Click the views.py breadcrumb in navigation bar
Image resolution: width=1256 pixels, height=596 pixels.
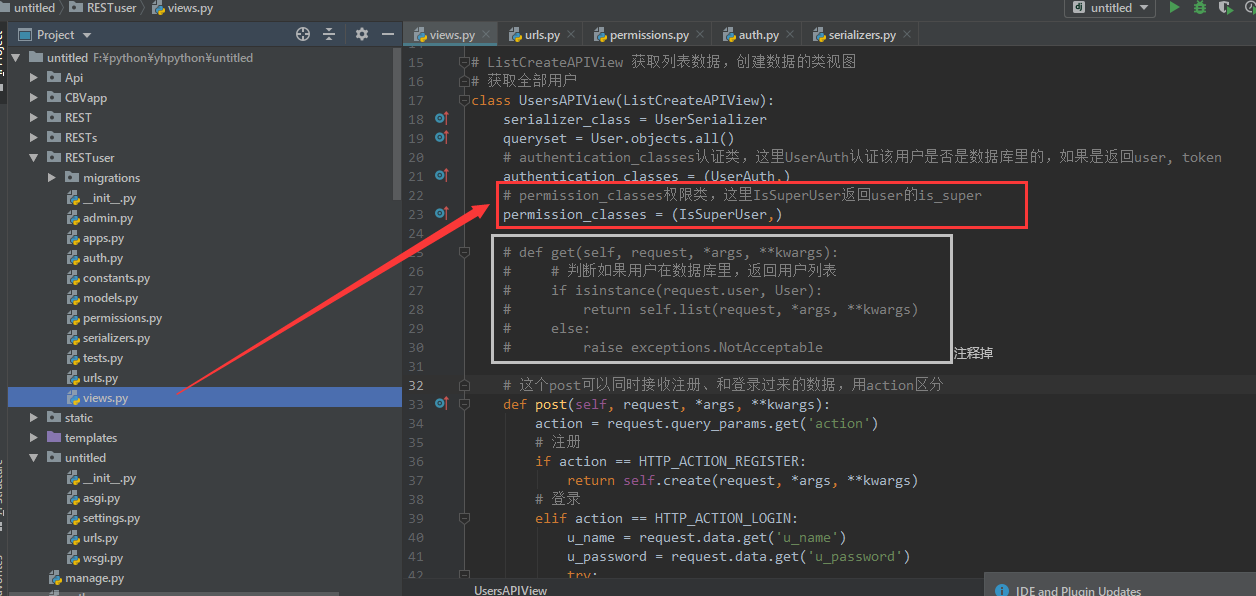[183, 8]
